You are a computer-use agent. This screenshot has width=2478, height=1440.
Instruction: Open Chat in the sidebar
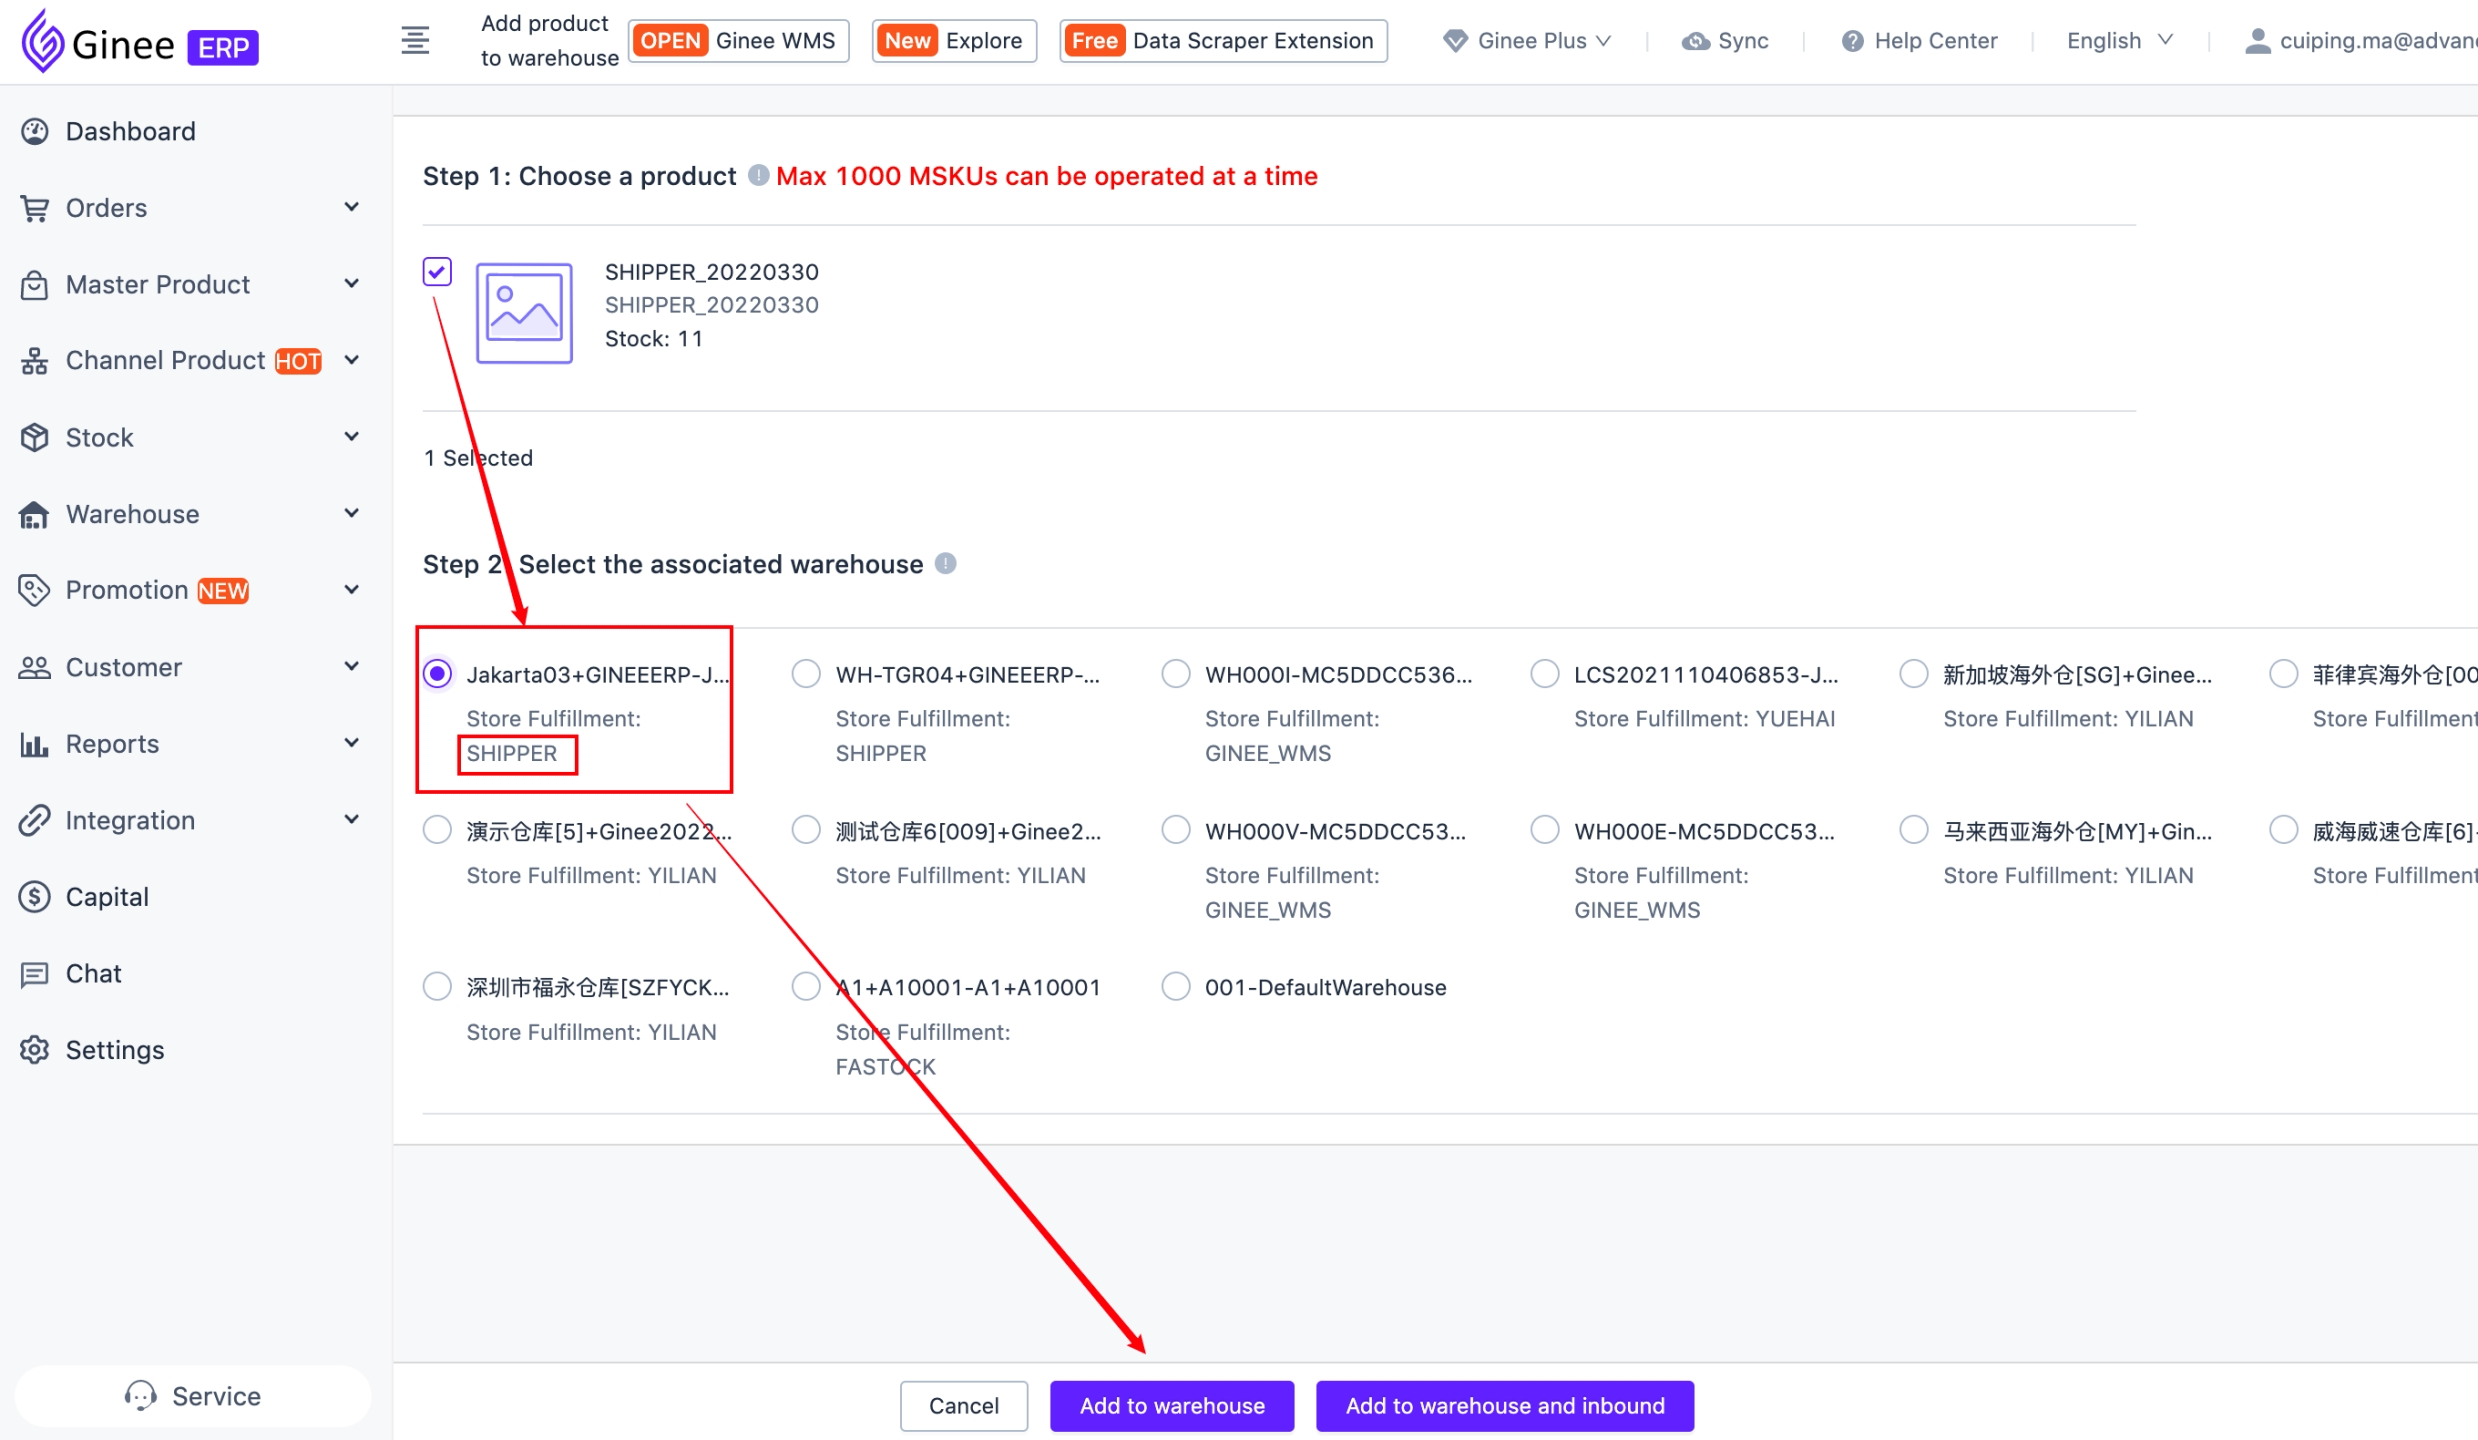tap(93, 973)
